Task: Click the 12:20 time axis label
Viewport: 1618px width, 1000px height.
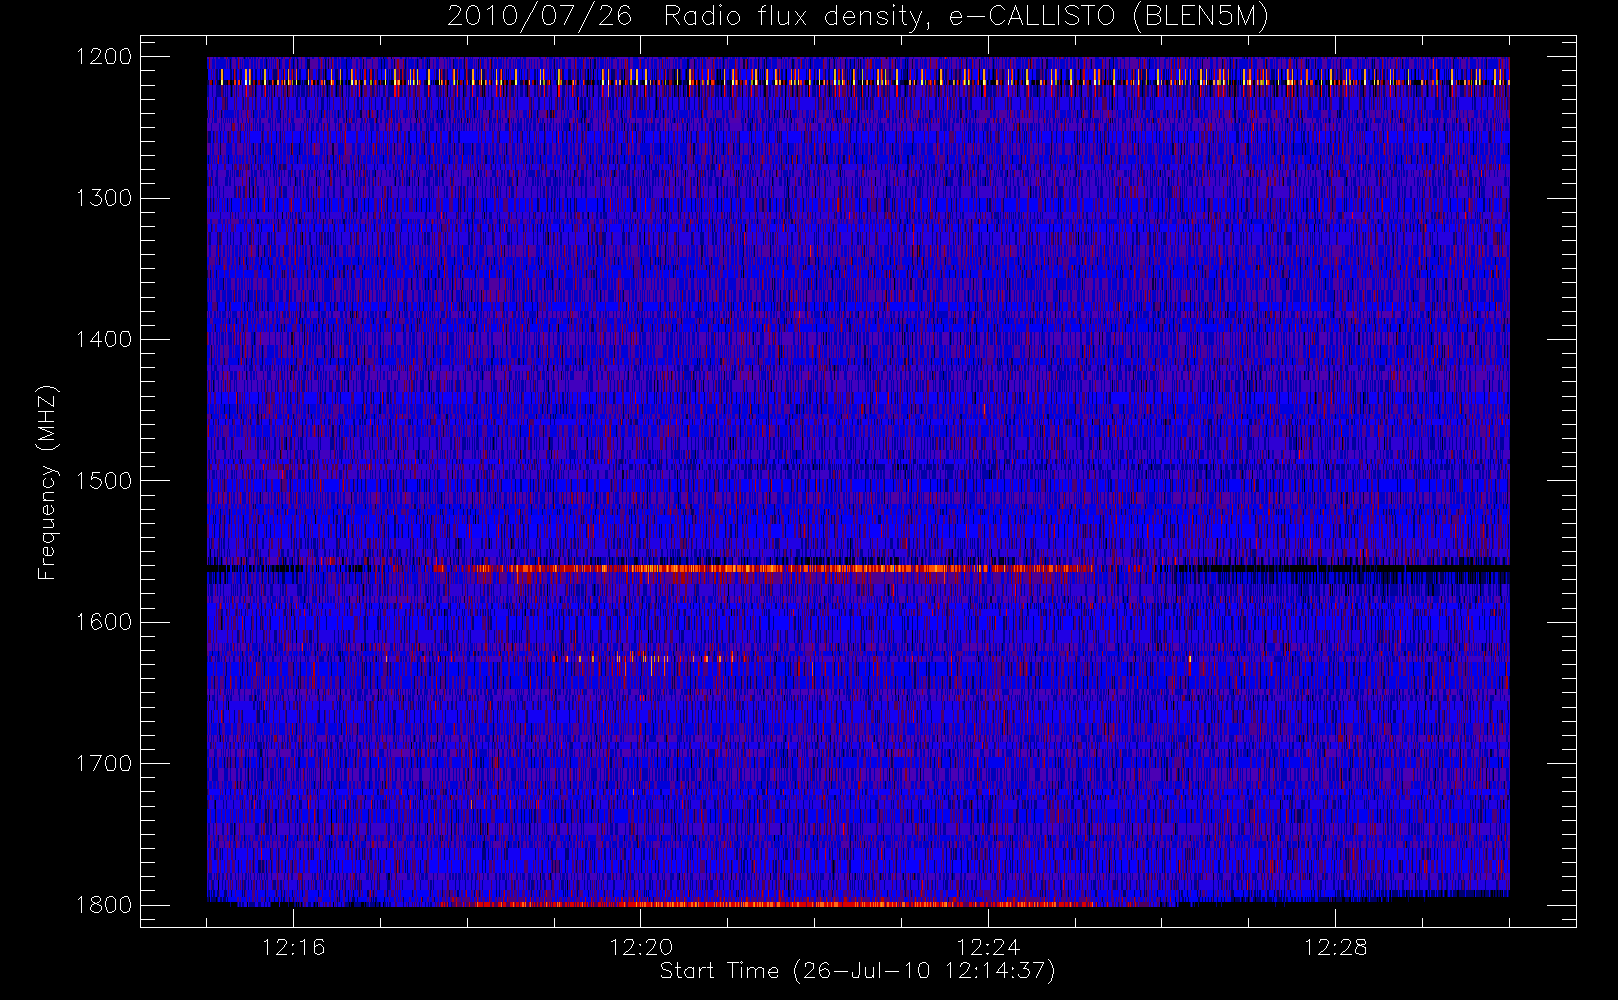Action: point(641,947)
